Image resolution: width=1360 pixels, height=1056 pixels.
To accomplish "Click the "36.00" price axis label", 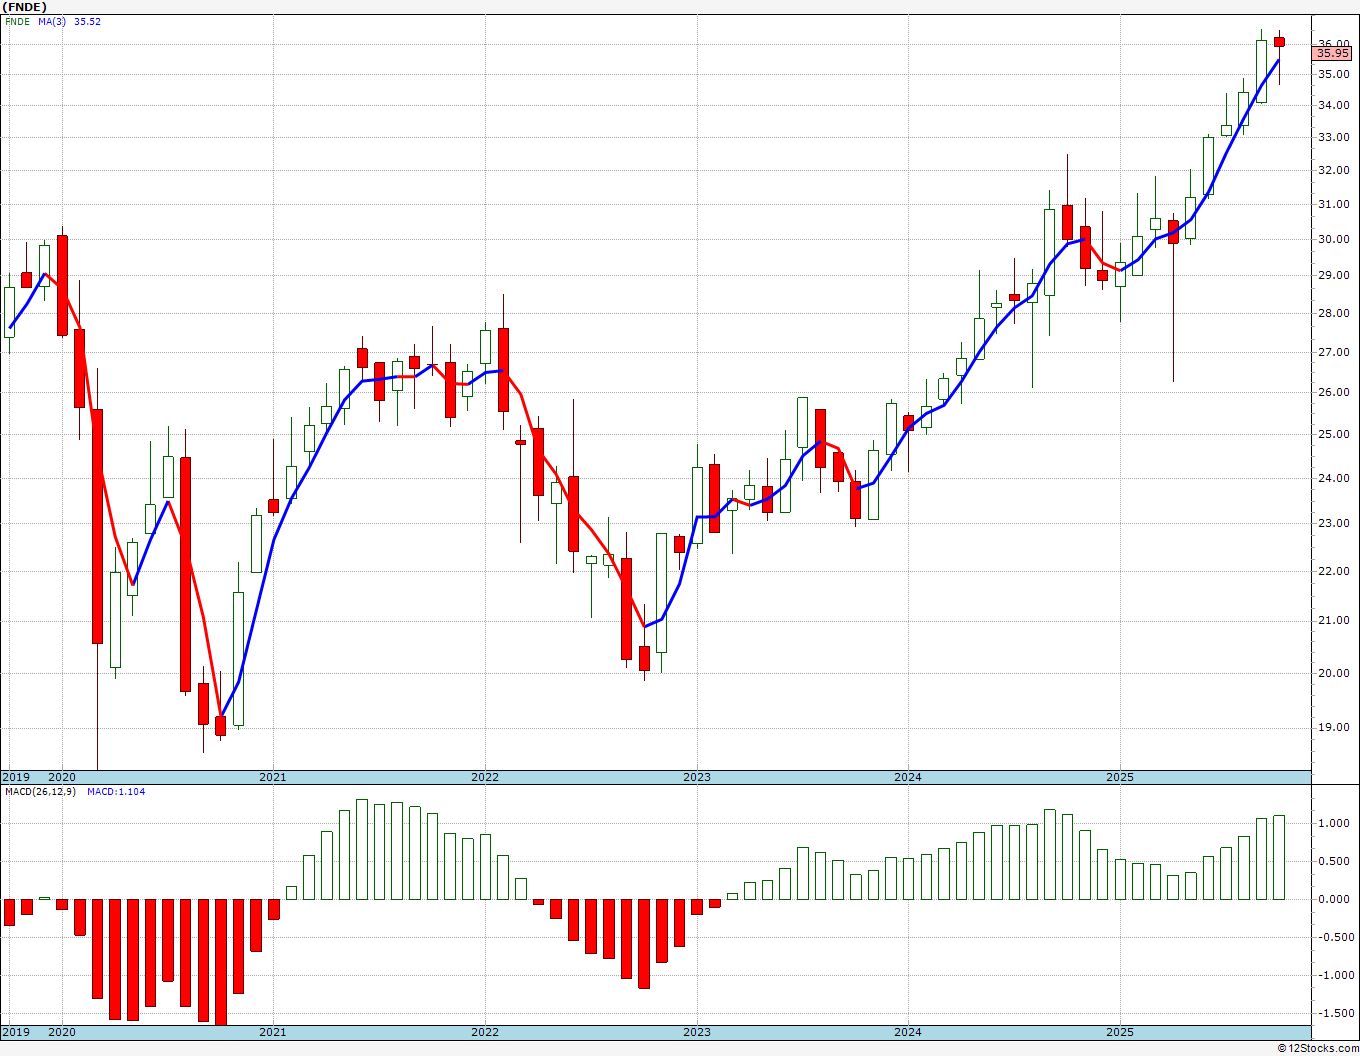I will 1333,44.
